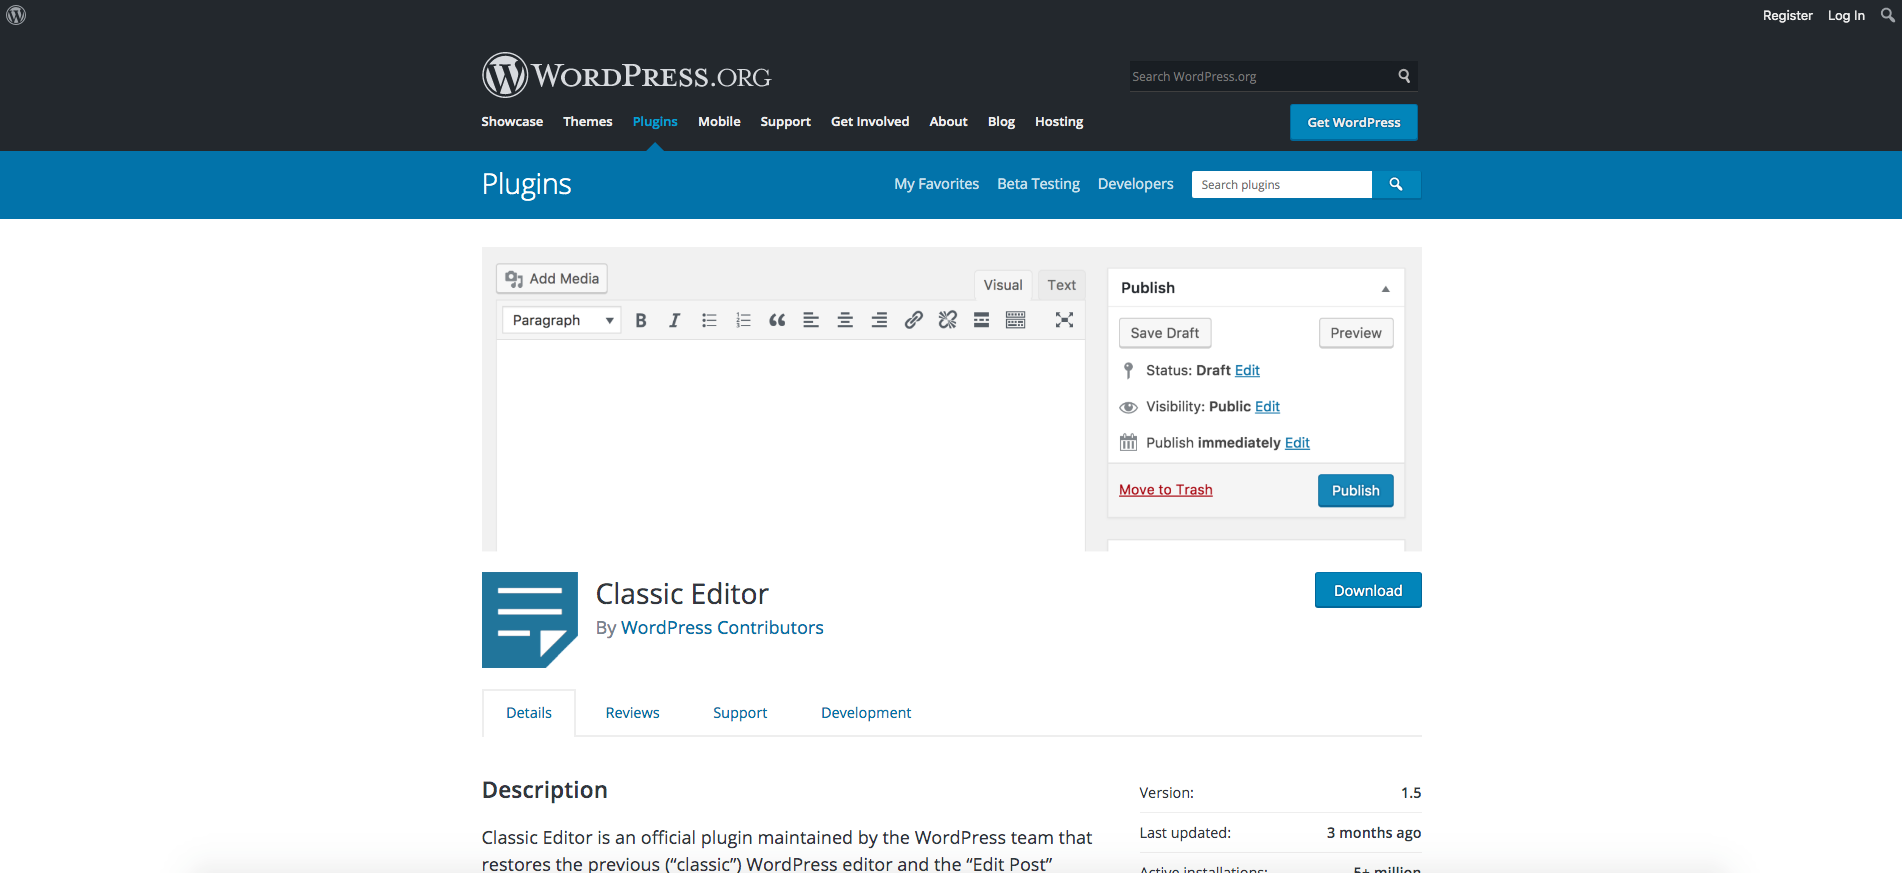Open WordPress Contributors author link
1902x873 pixels.
click(722, 628)
